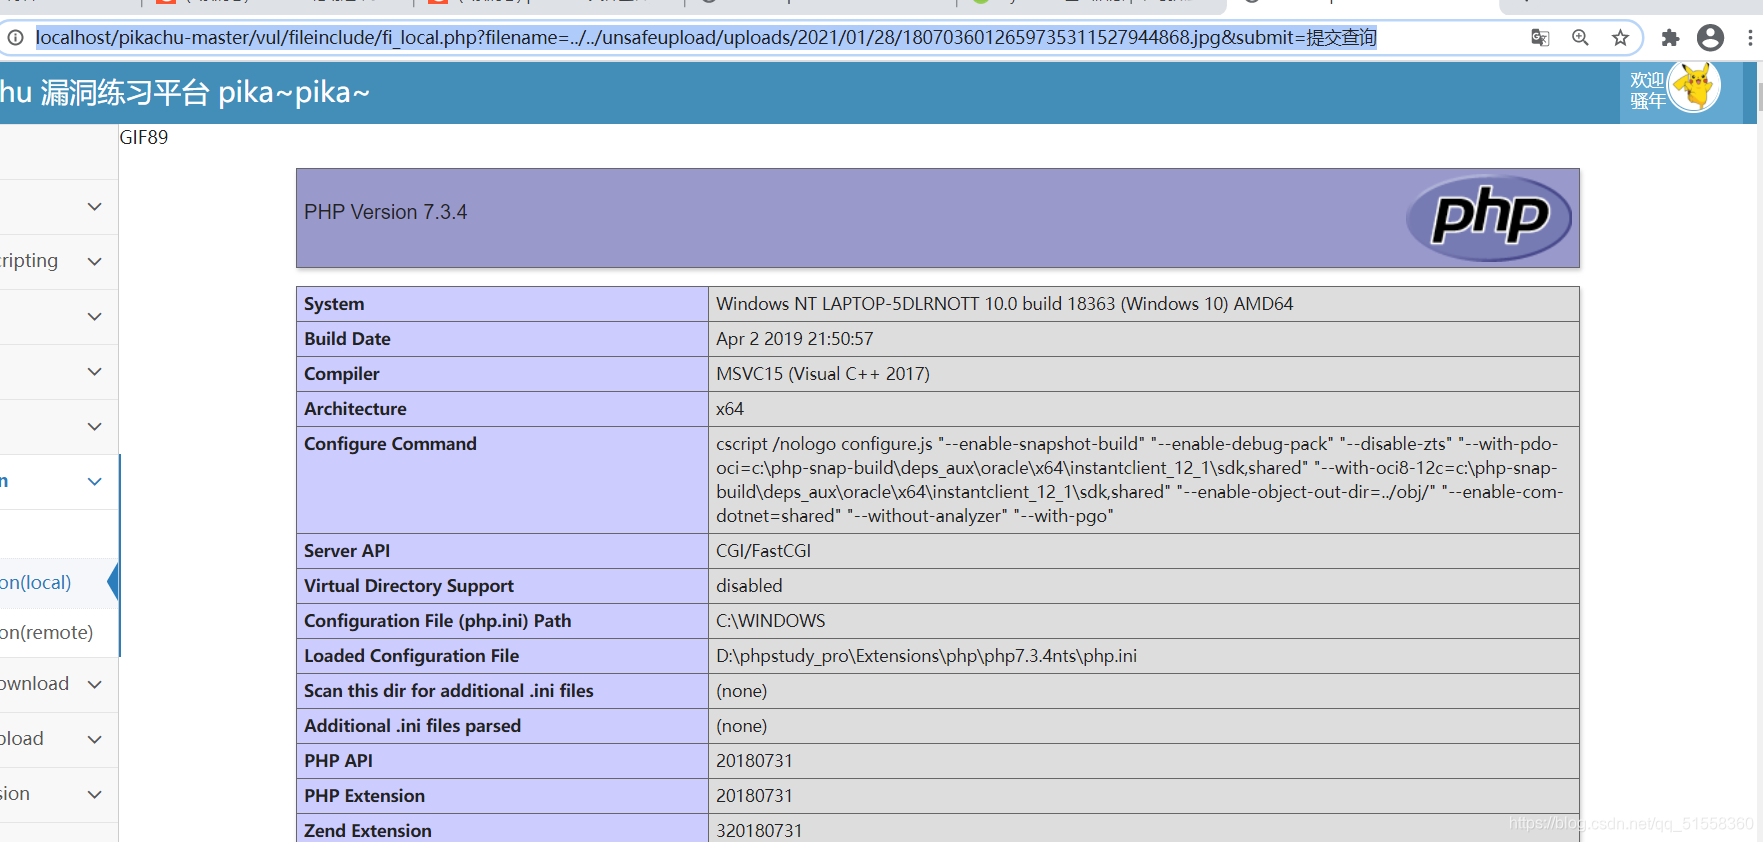Click the C:\WINDOWS value
Viewport: 1763px width, 842px height.
tap(770, 621)
